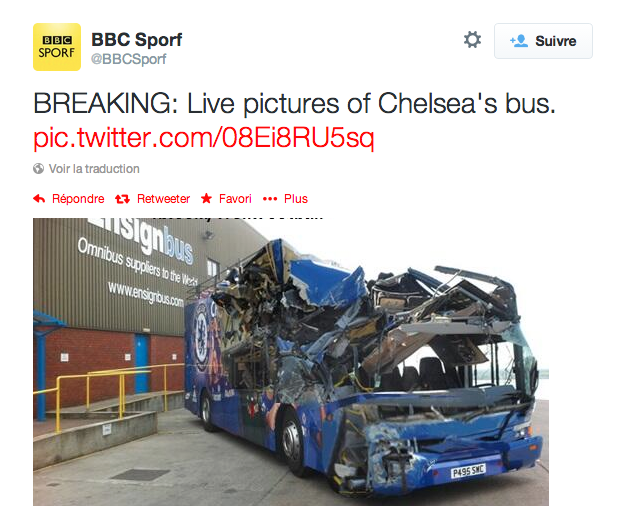Toggle the favorite star icon
The height and width of the screenshot is (517, 630).
click(207, 199)
